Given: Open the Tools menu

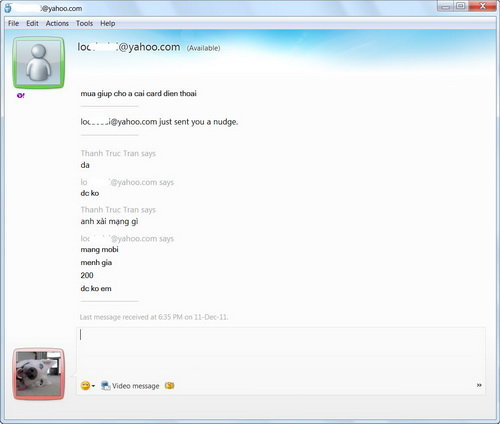Looking at the screenshot, I should click(x=84, y=23).
